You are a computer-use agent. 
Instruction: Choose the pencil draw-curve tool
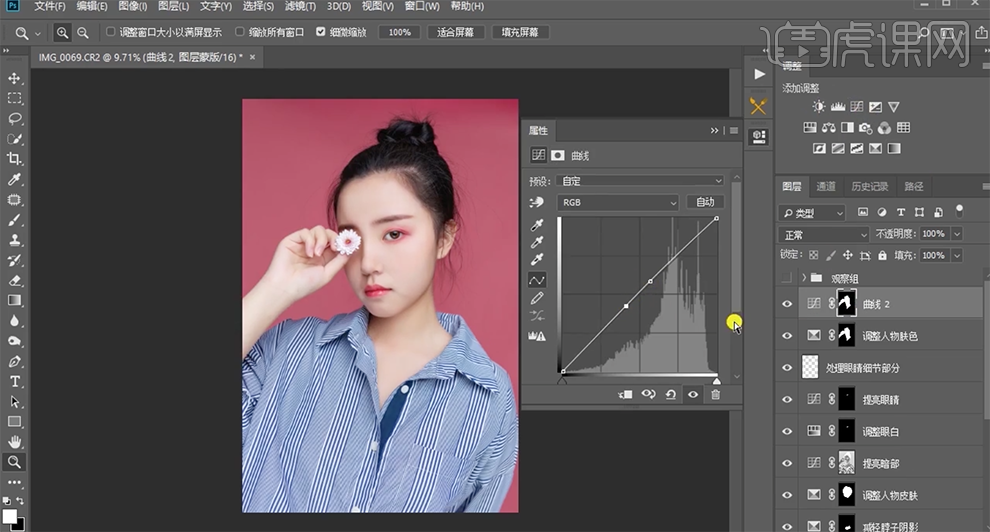tap(537, 298)
